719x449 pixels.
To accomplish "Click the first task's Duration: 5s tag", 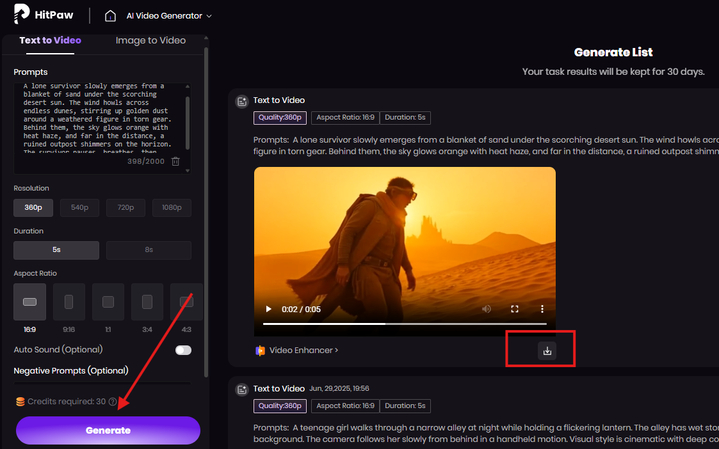I will point(405,117).
